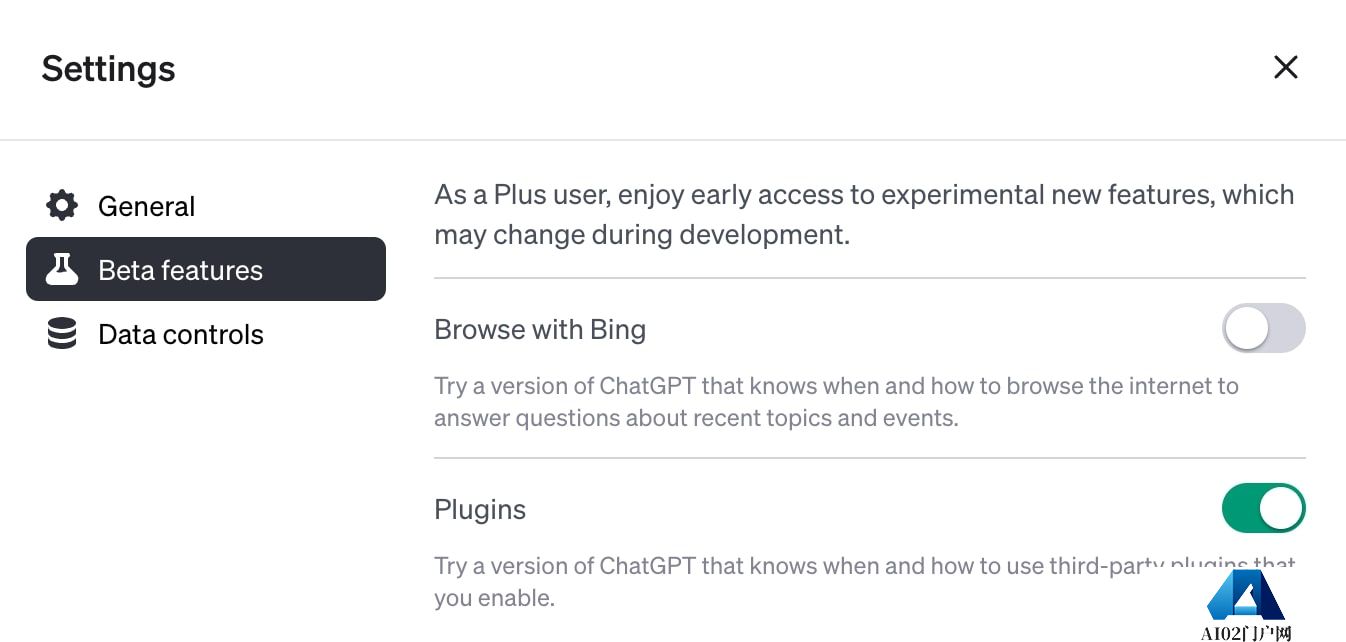
Task: Disable the green Plugins switch
Action: [1264, 508]
